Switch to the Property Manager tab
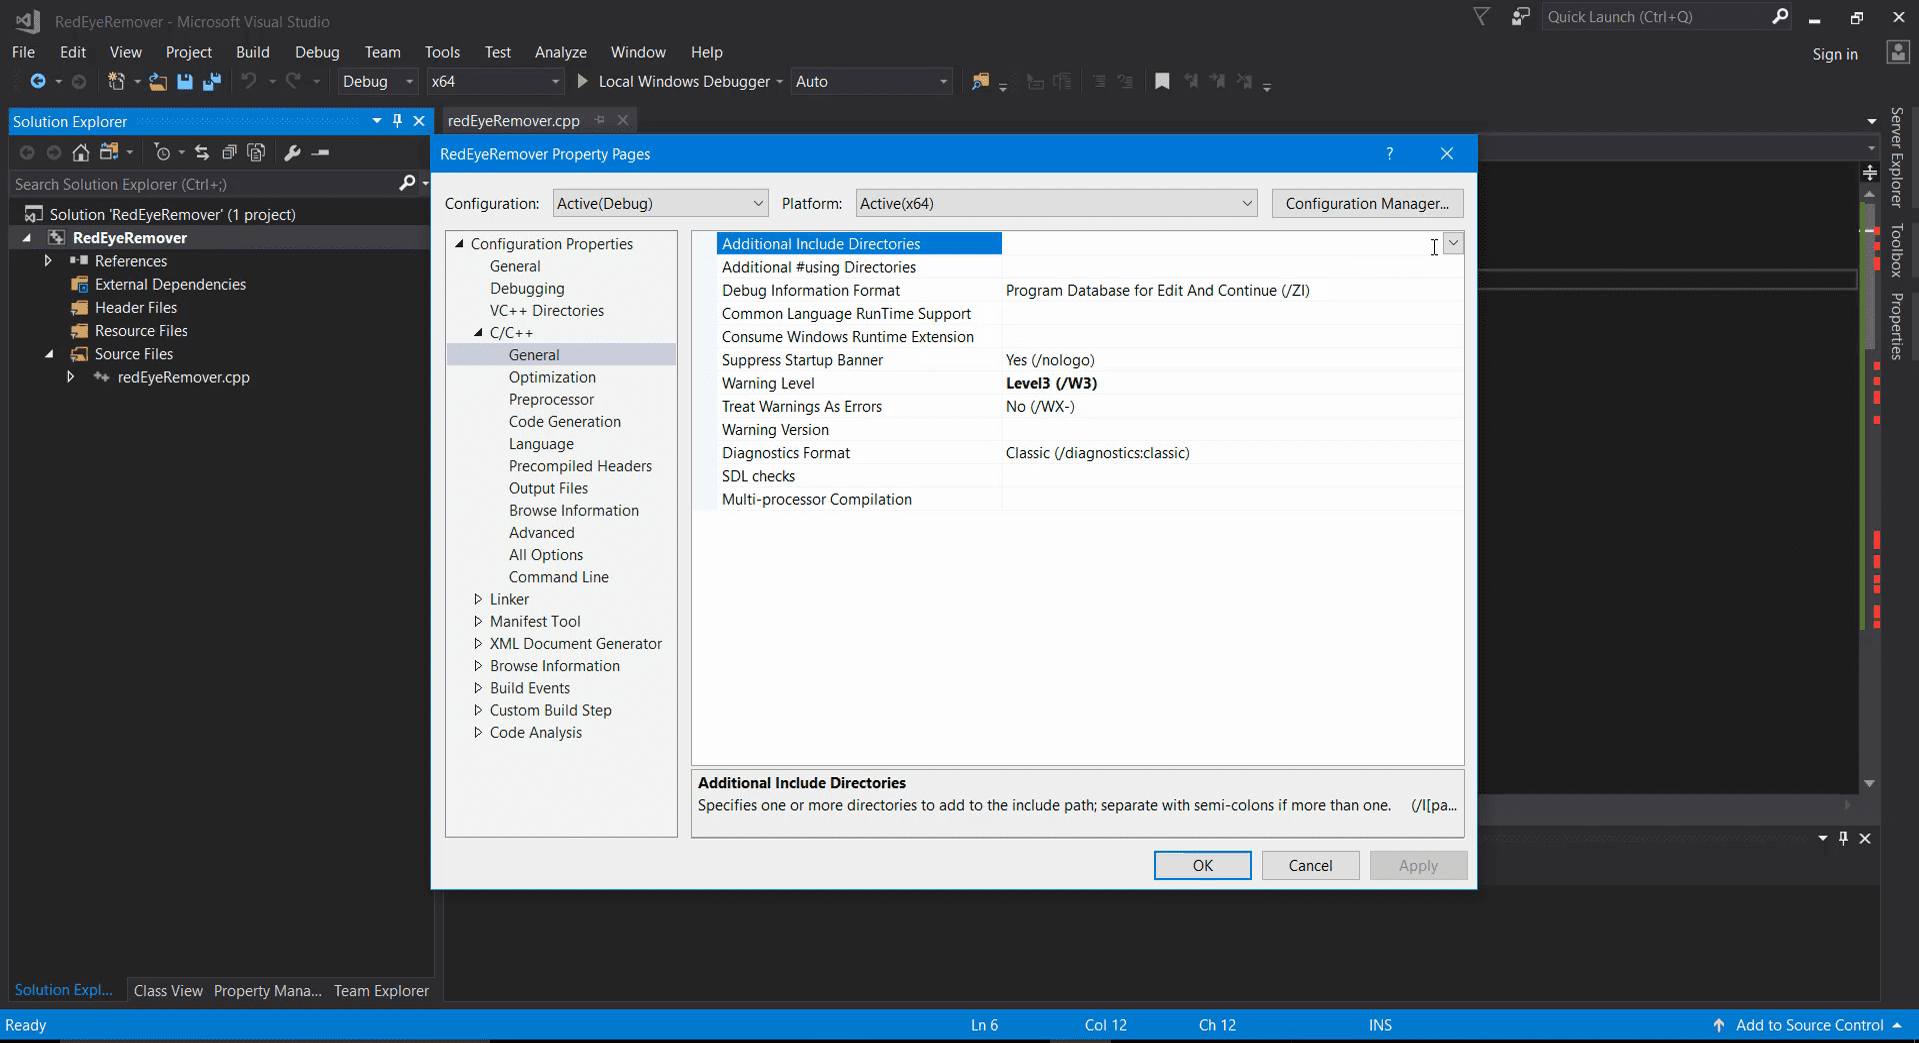 (267, 990)
